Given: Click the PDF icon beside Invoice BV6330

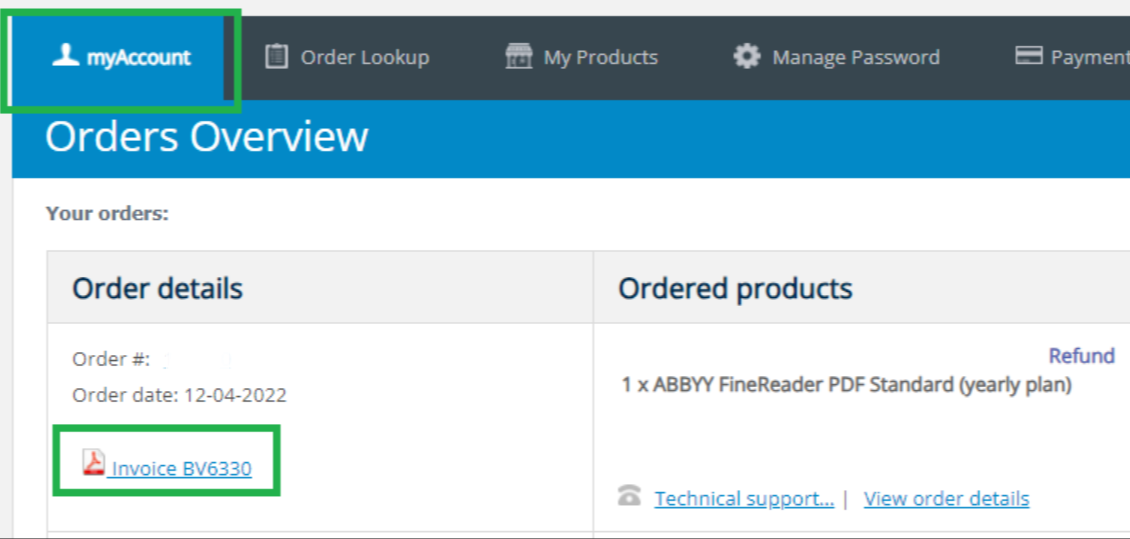Looking at the screenshot, I should (x=94, y=462).
